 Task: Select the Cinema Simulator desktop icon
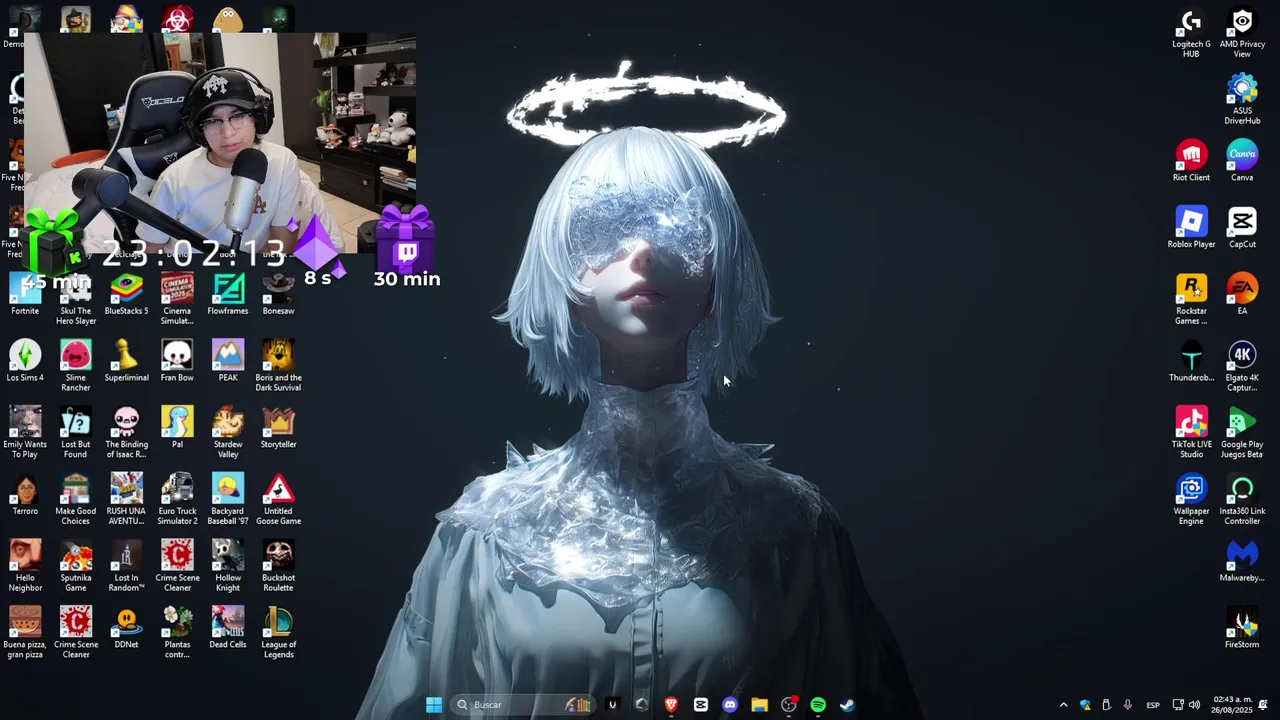[x=177, y=299]
